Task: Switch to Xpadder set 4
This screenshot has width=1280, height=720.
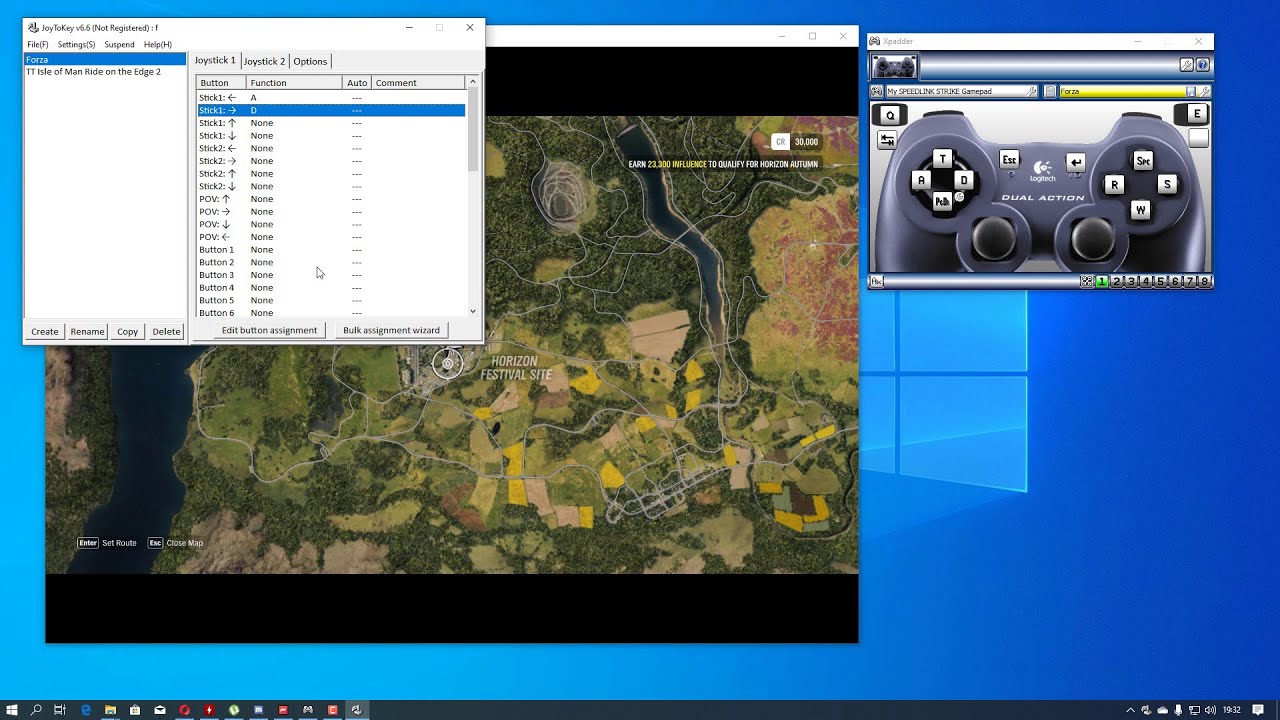Action: (1146, 282)
